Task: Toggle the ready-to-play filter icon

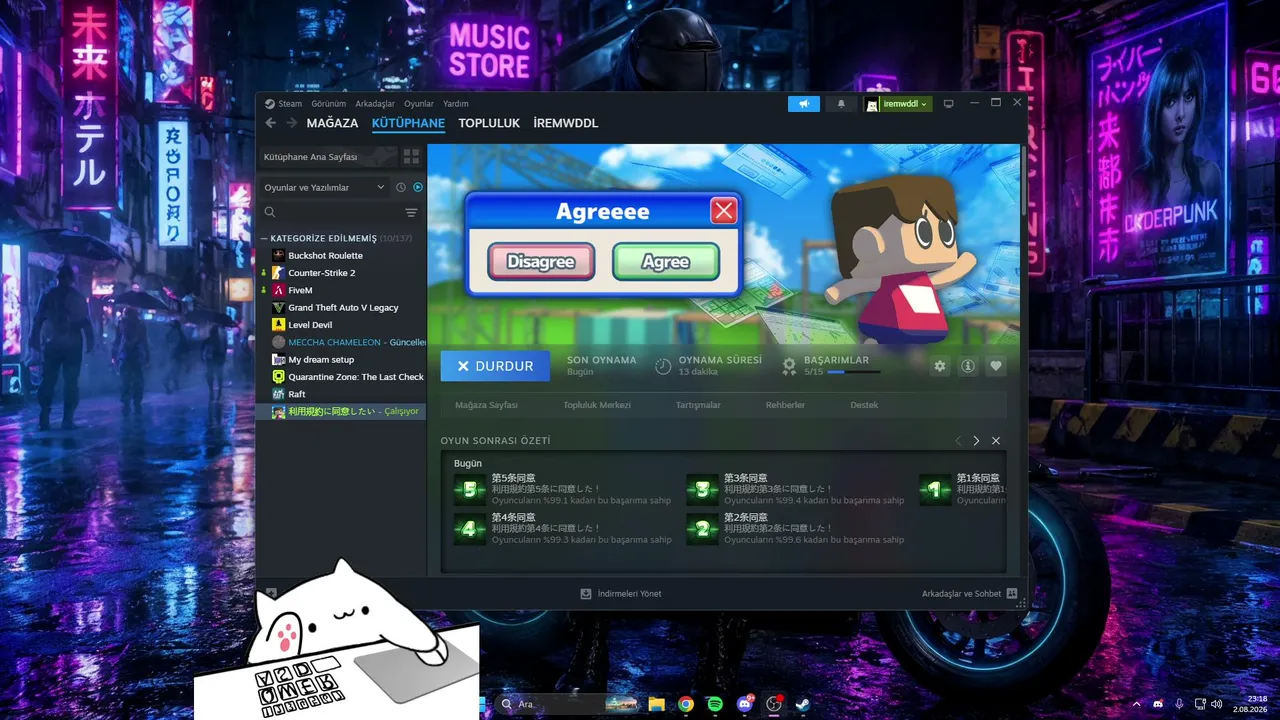Action: [x=418, y=187]
